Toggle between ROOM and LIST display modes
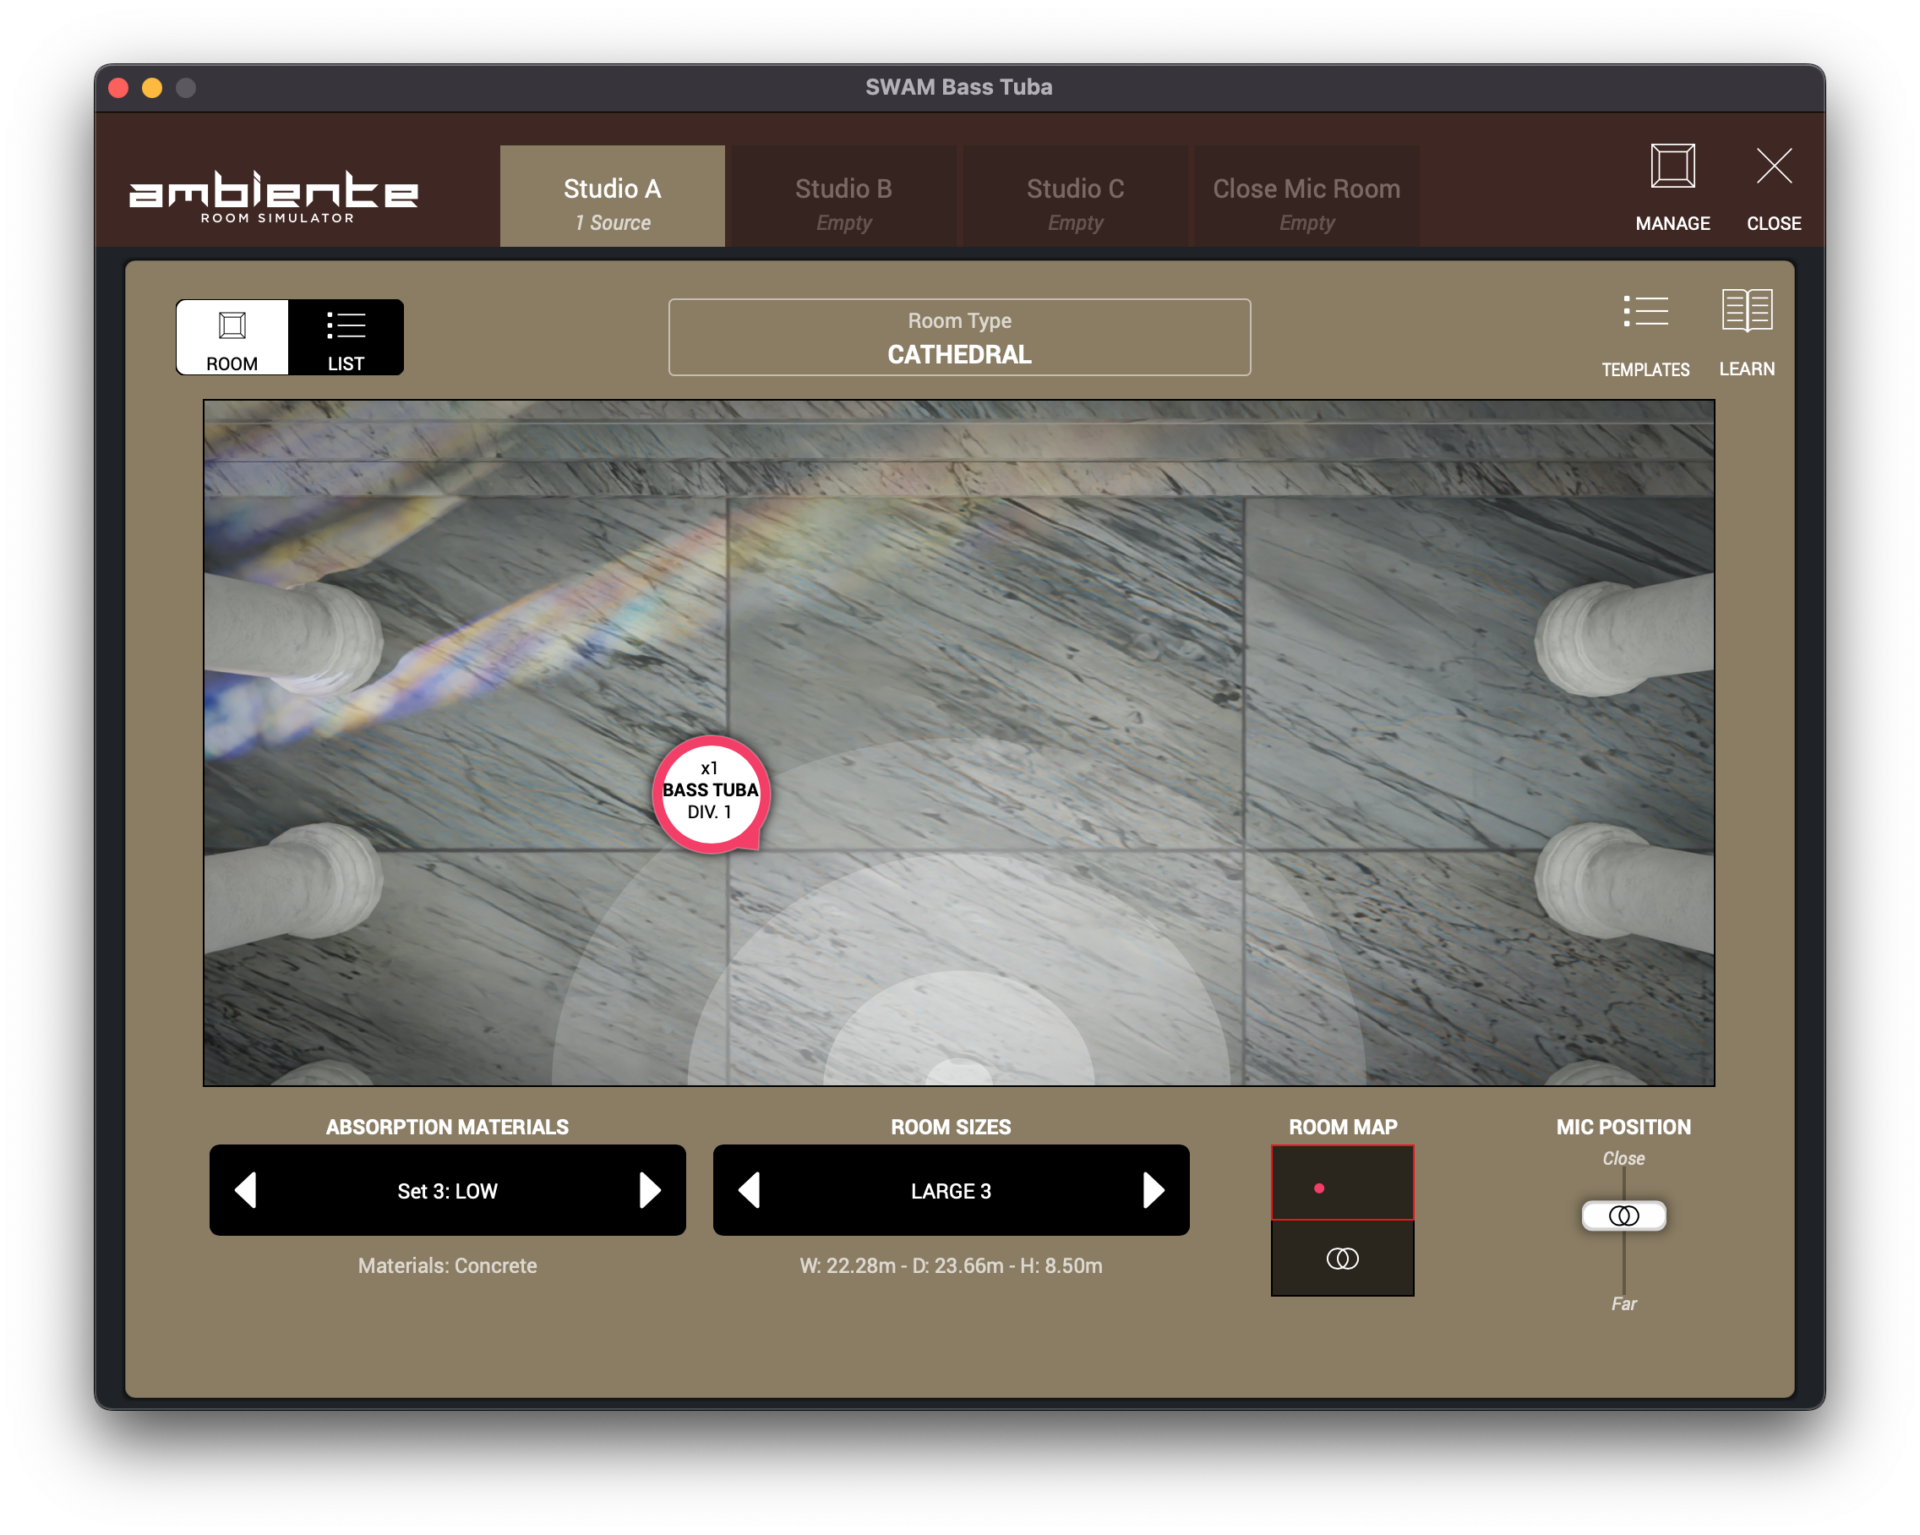The image size is (1920, 1535). (x=289, y=337)
